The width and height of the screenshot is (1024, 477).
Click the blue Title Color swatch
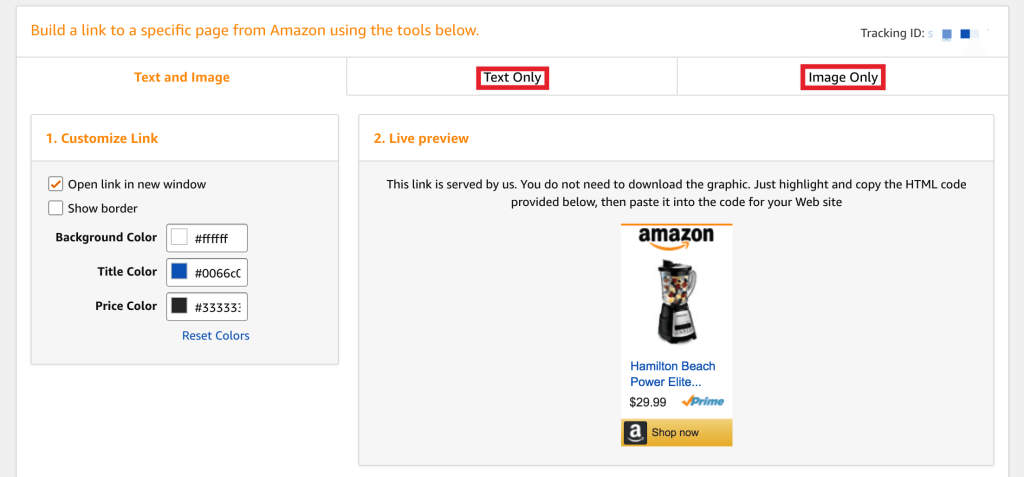click(x=180, y=272)
